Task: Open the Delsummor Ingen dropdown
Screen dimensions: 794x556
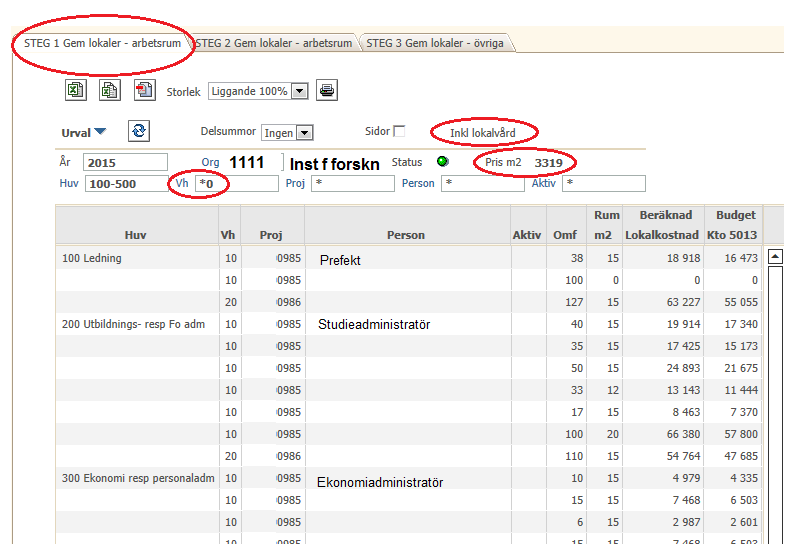Action: (304, 133)
